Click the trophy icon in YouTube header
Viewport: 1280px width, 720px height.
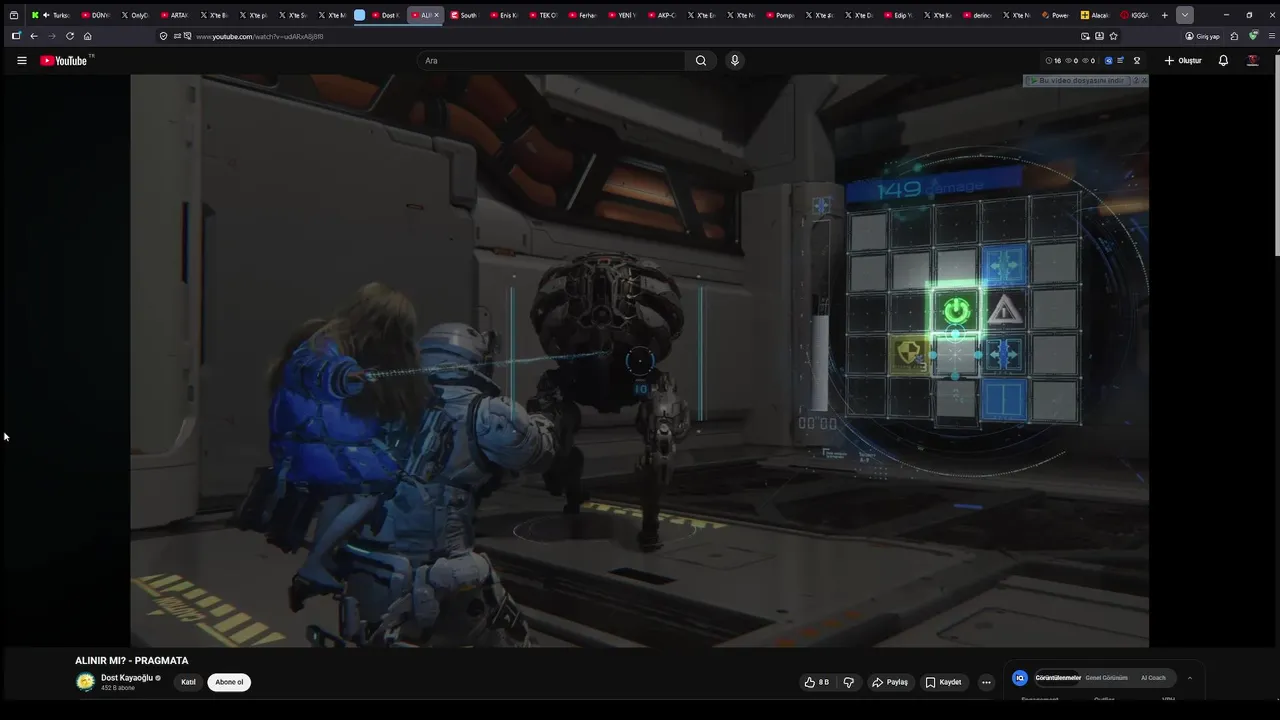[1137, 61]
